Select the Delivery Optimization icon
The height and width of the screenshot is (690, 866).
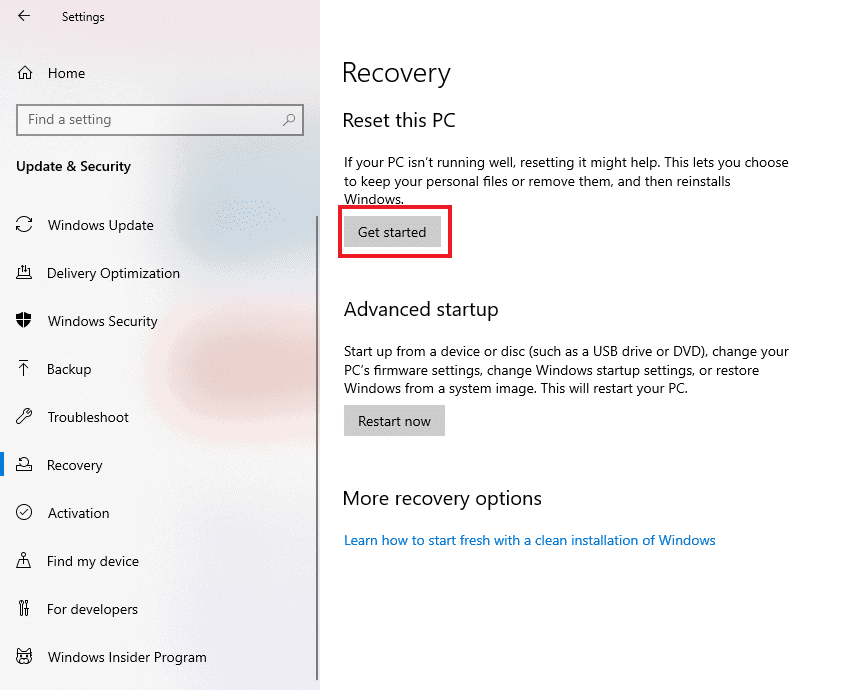click(24, 273)
